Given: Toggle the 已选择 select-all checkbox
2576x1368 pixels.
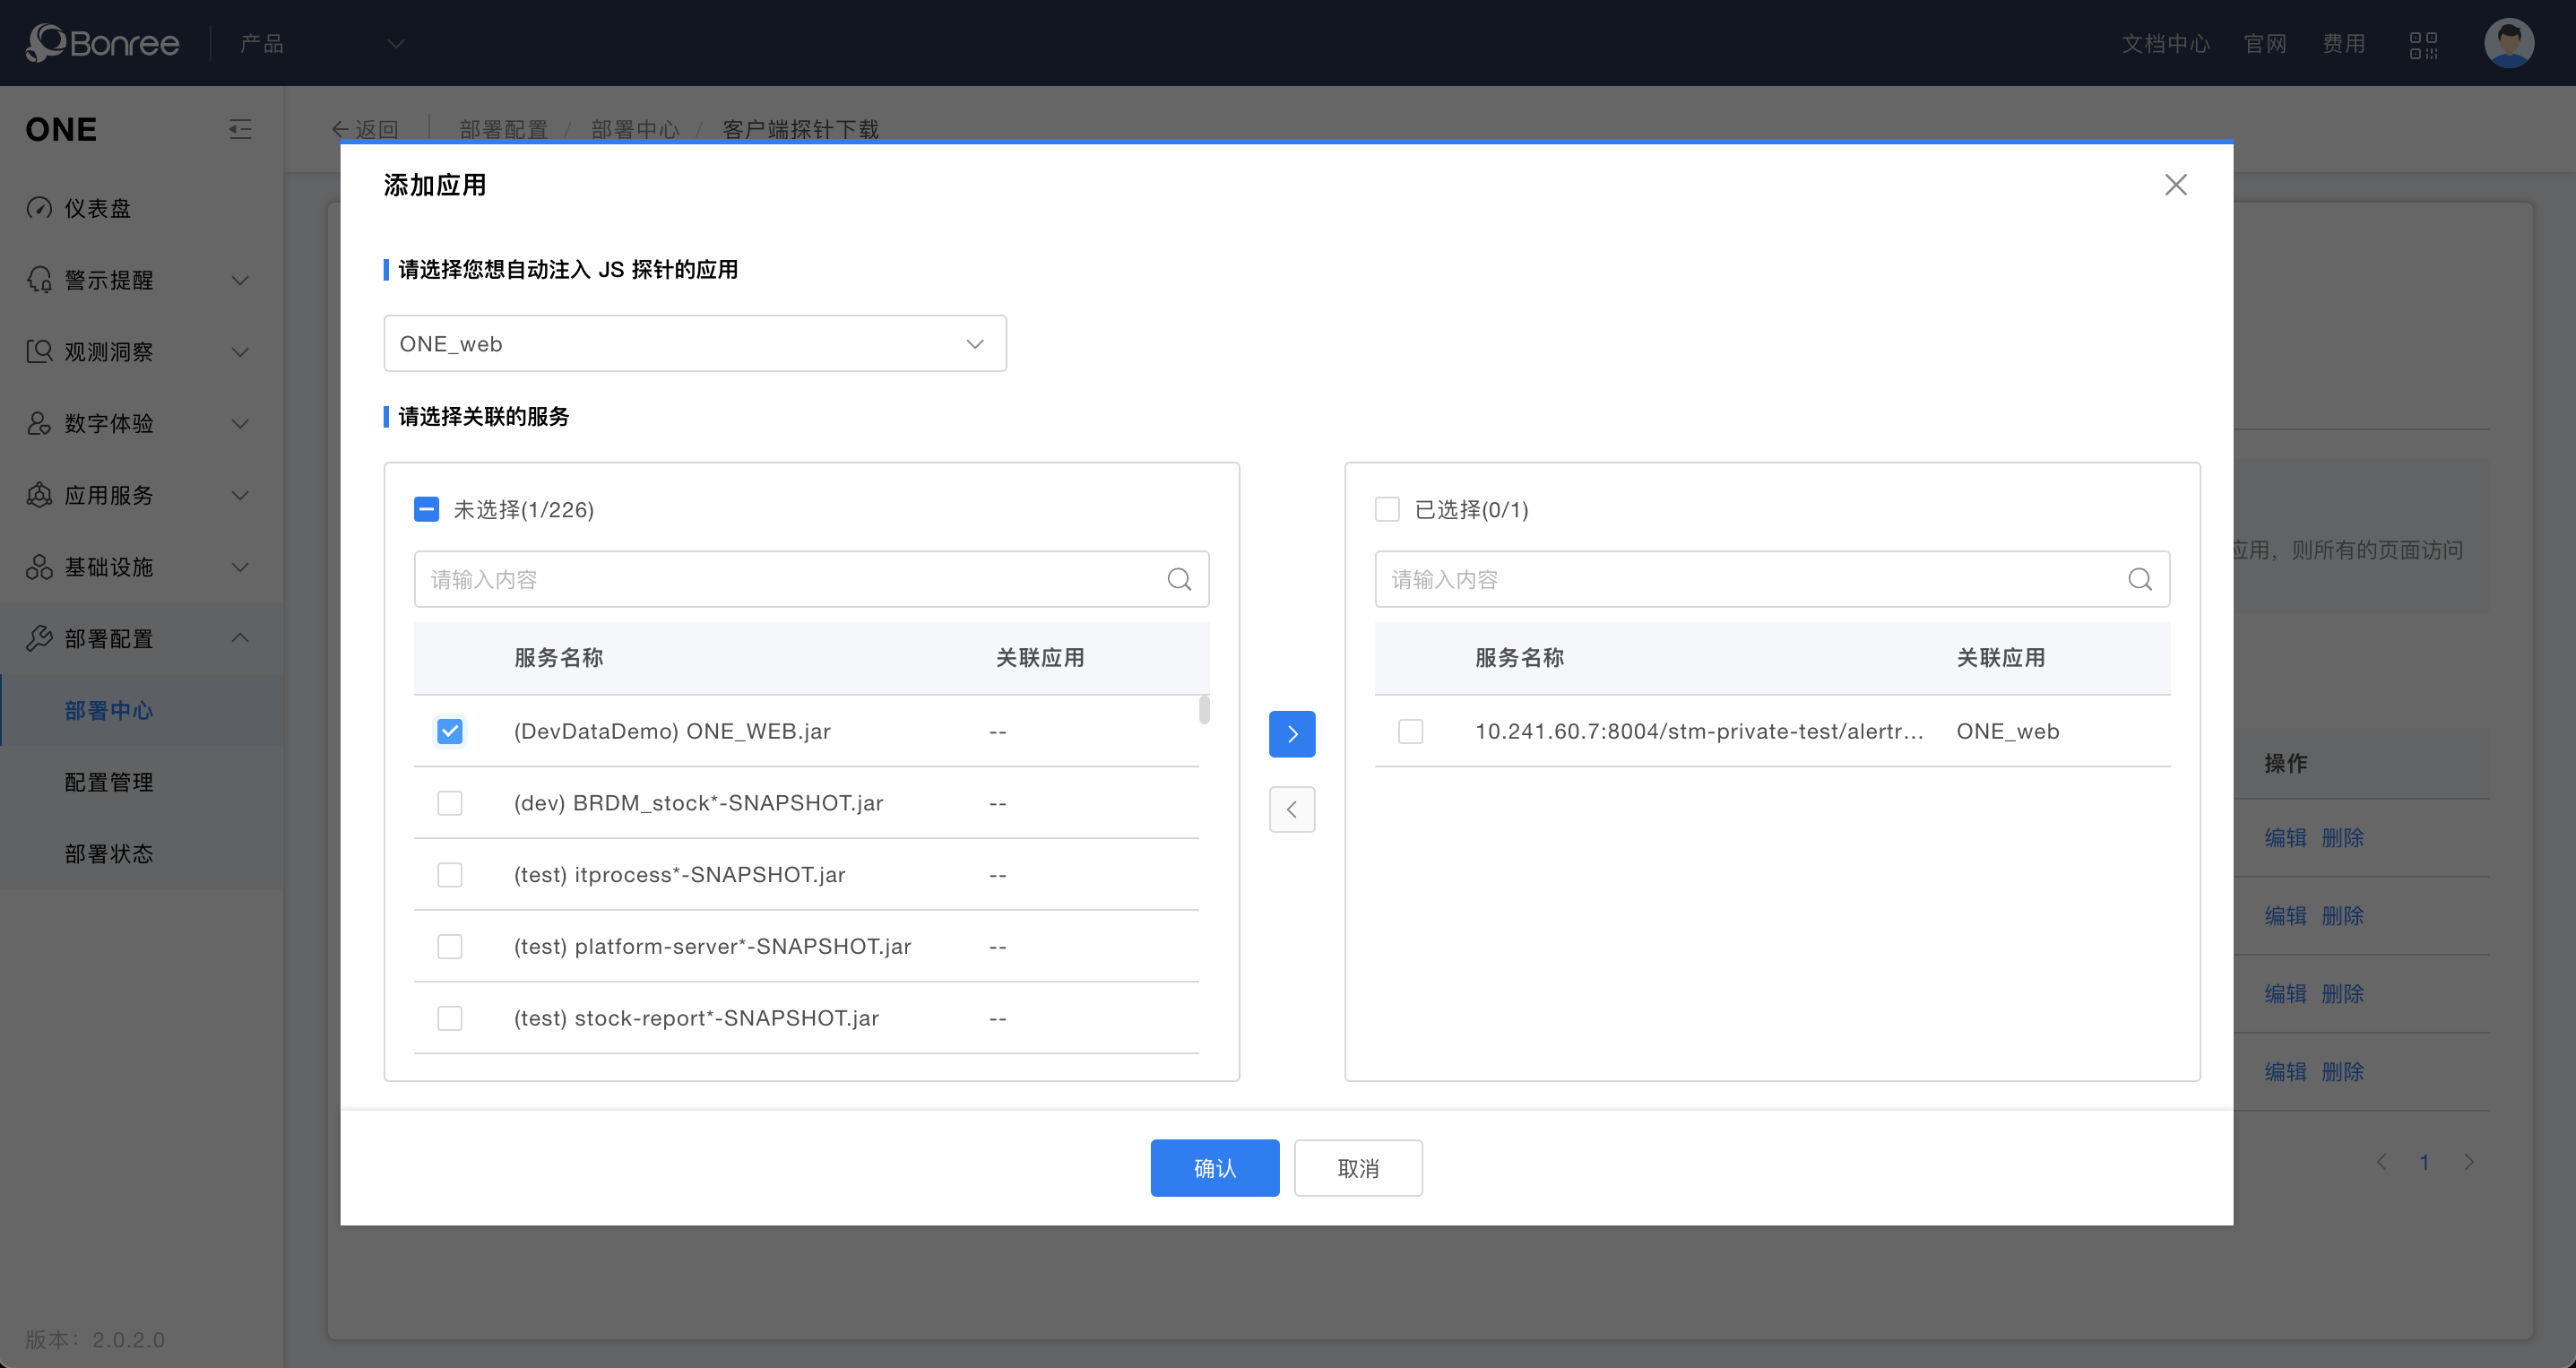Looking at the screenshot, I should (1387, 510).
